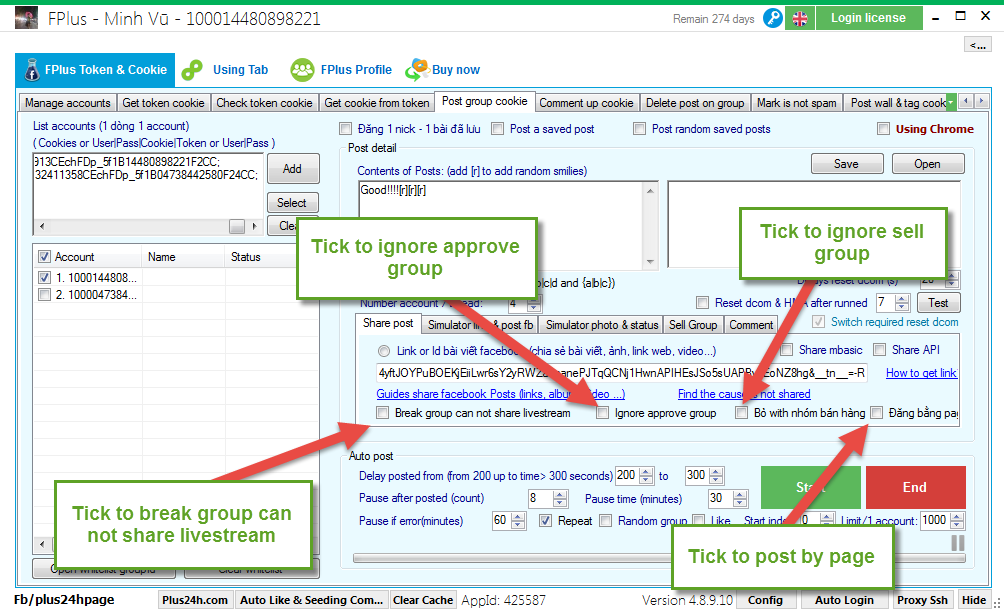Enable the Share API checkbox
The height and width of the screenshot is (612, 1004).
tap(880, 350)
